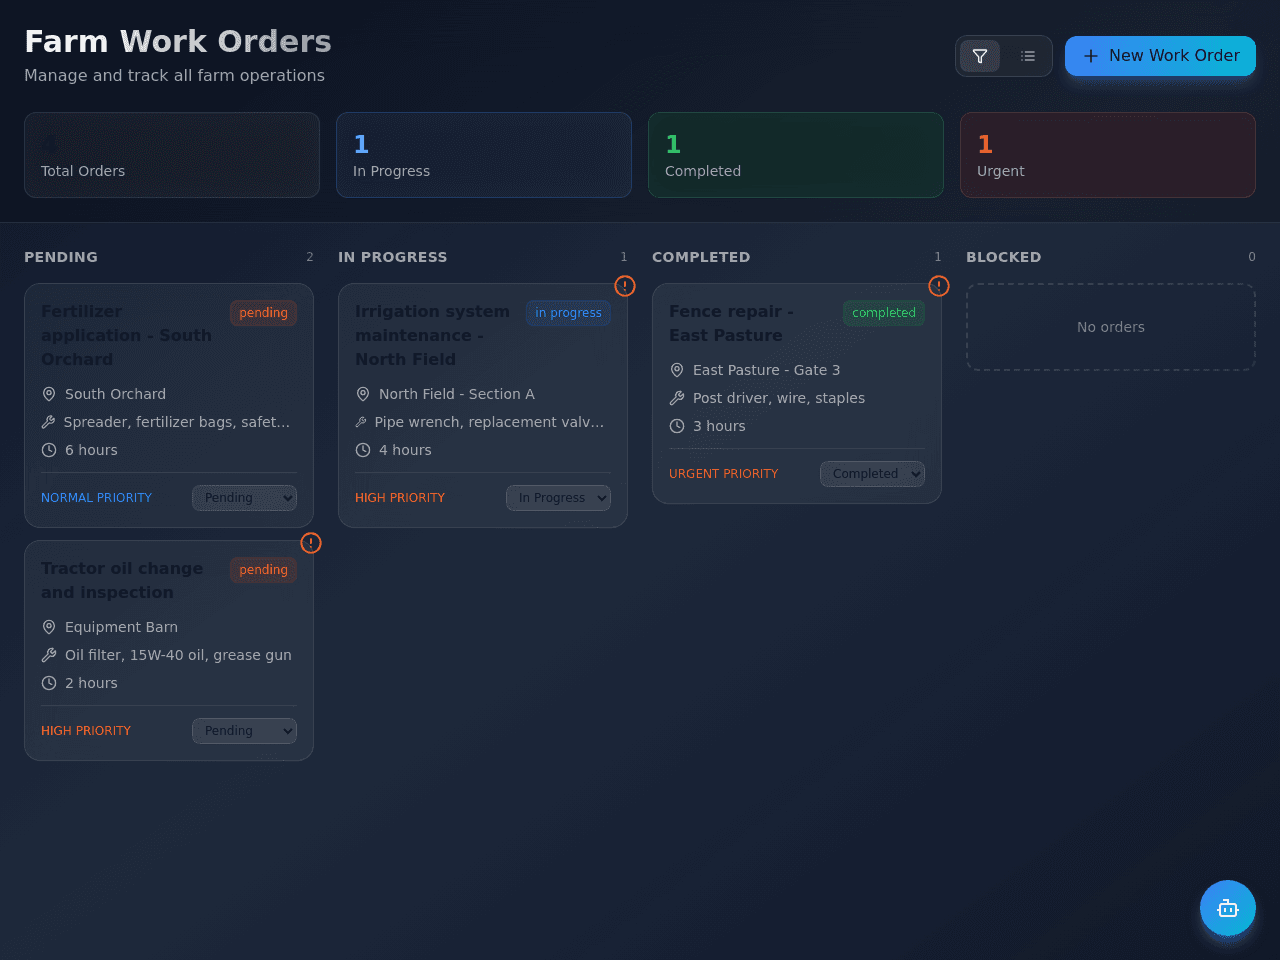Click South Orchard location text
Screen dimensions: 1280x960
(x=115, y=394)
